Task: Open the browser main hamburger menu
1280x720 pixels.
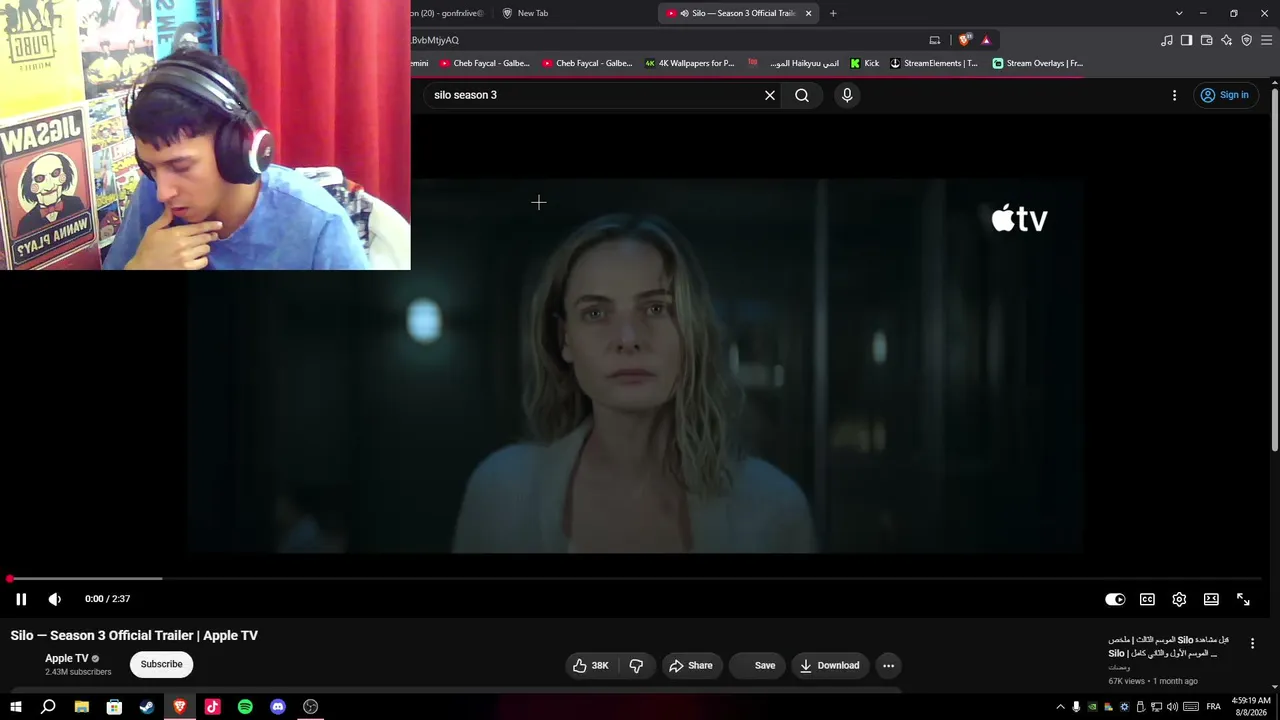Action: [1267, 40]
